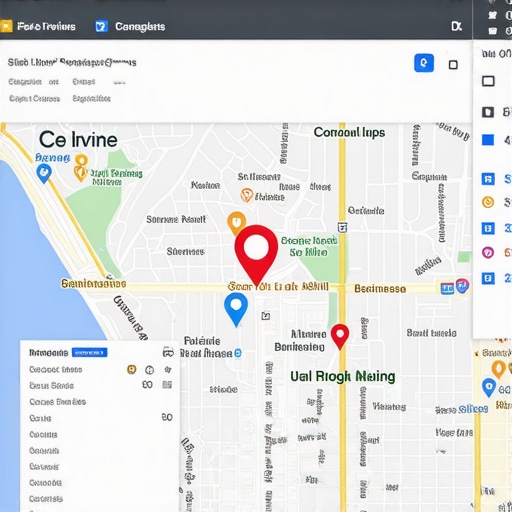Click the blue icon beside the Cenagbrts tab
The height and width of the screenshot is (512, 512).
point(101,26)
